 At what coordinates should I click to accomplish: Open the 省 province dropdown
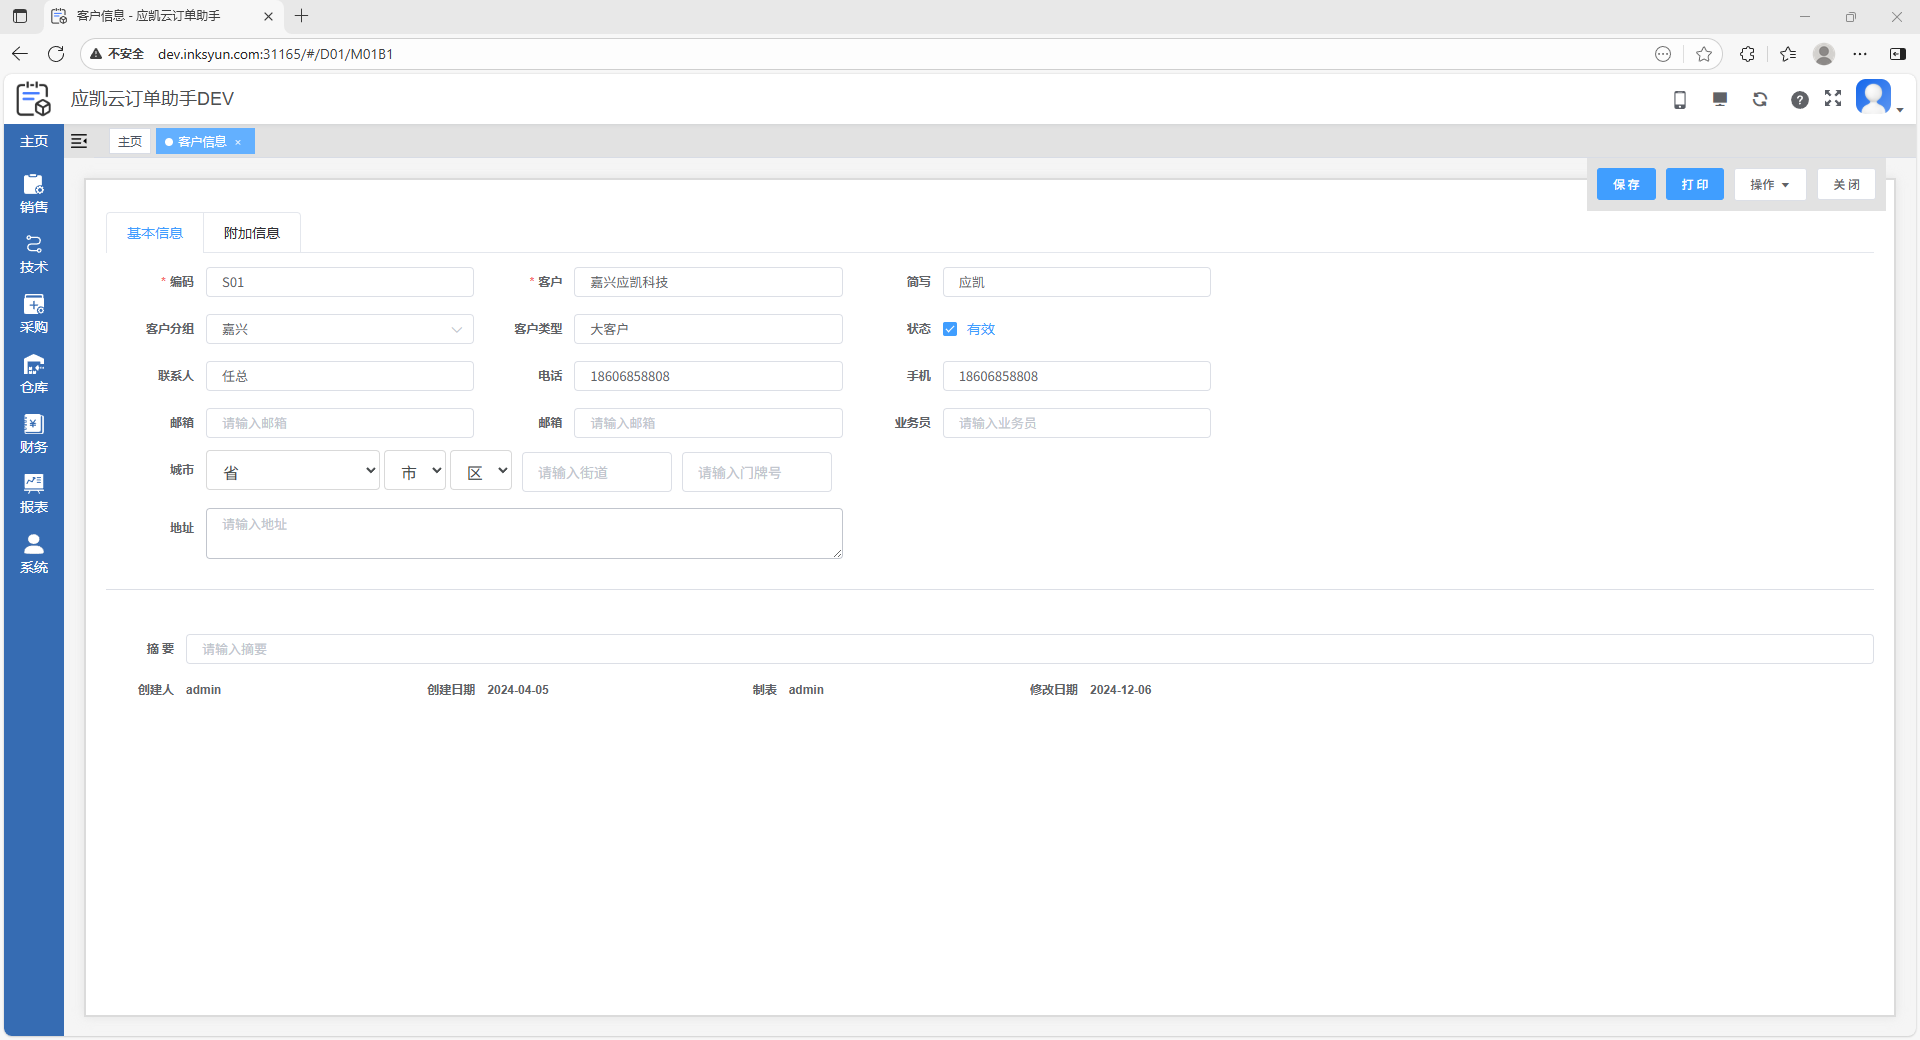click(x=293, y=471)
